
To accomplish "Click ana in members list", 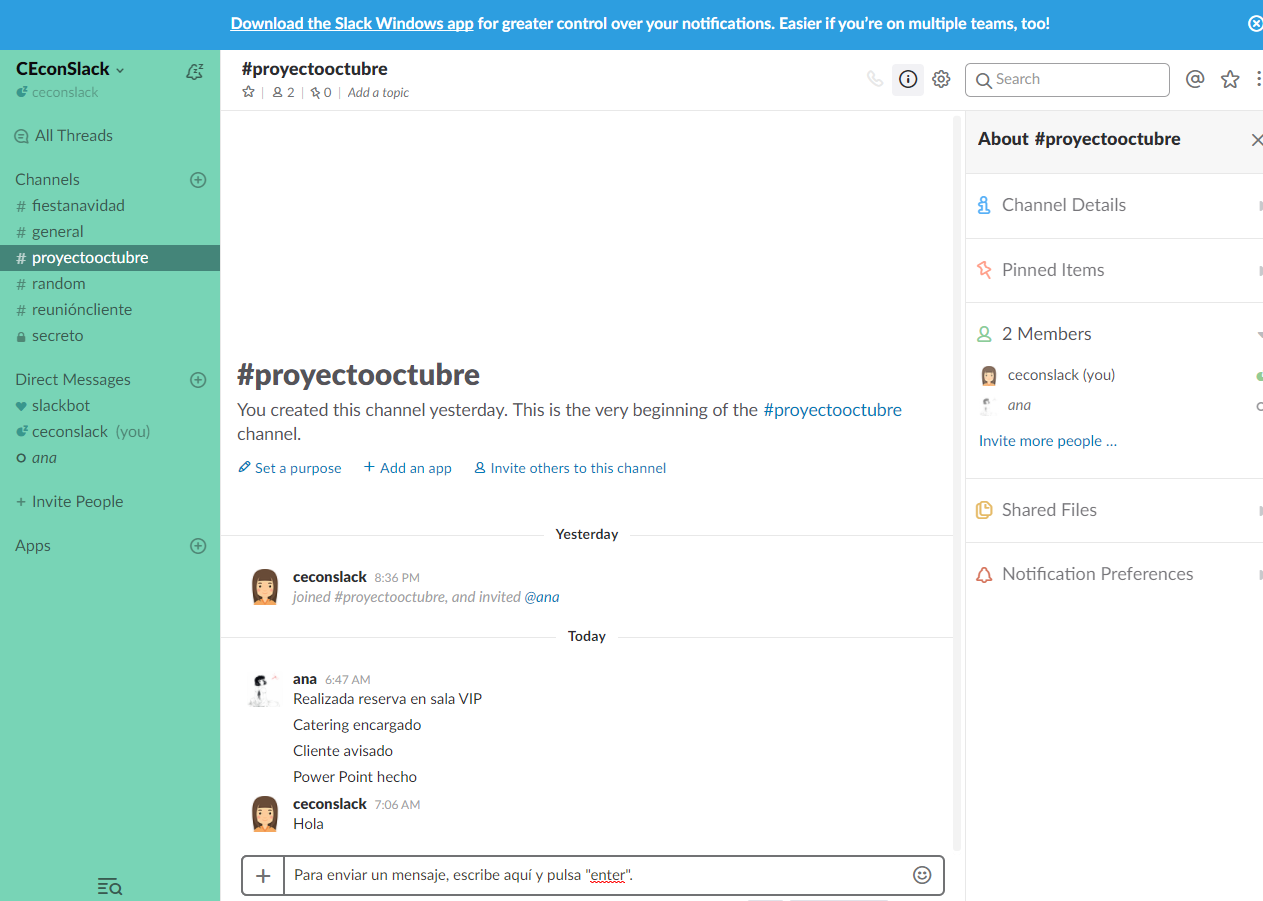I will point(1019,405).
